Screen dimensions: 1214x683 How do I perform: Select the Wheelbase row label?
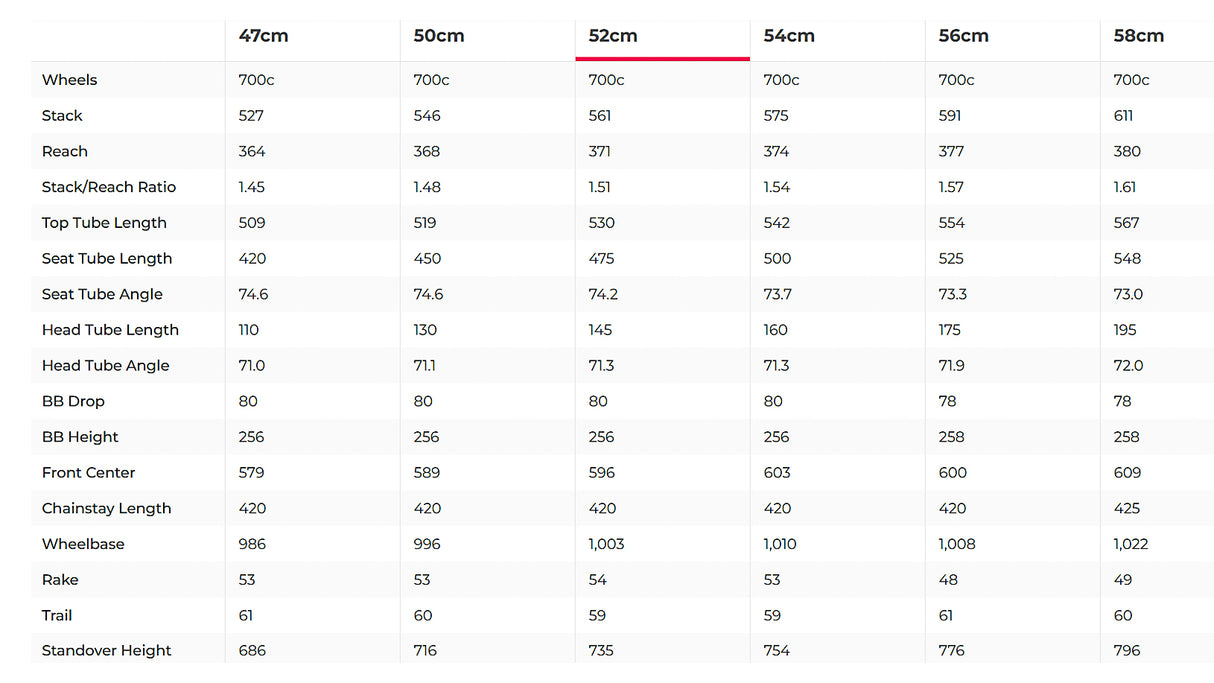pos(83,544)
